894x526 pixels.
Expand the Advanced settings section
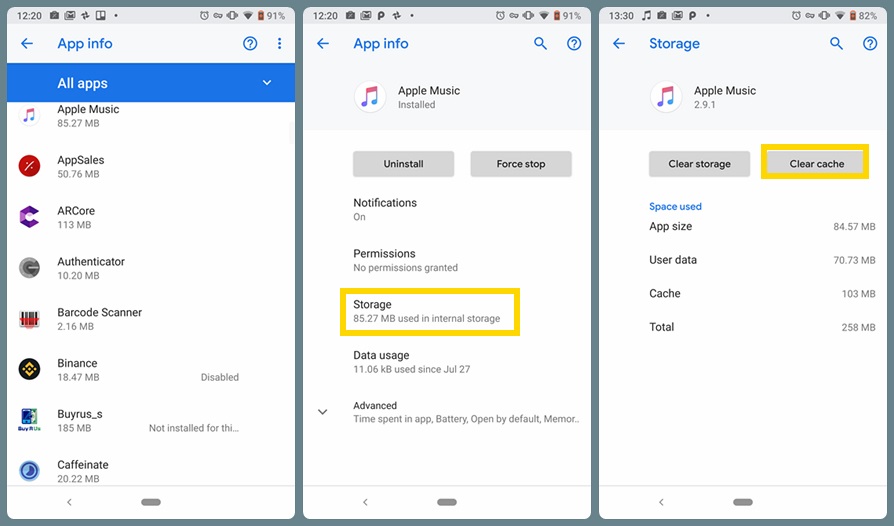click(x=322, y=412)
